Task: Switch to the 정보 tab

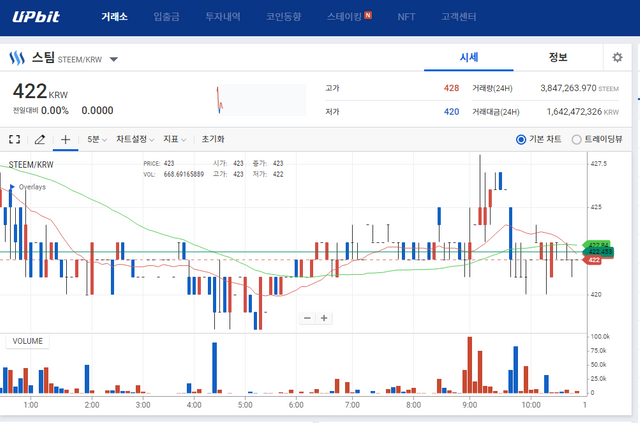Action: [x=558, y=58]
